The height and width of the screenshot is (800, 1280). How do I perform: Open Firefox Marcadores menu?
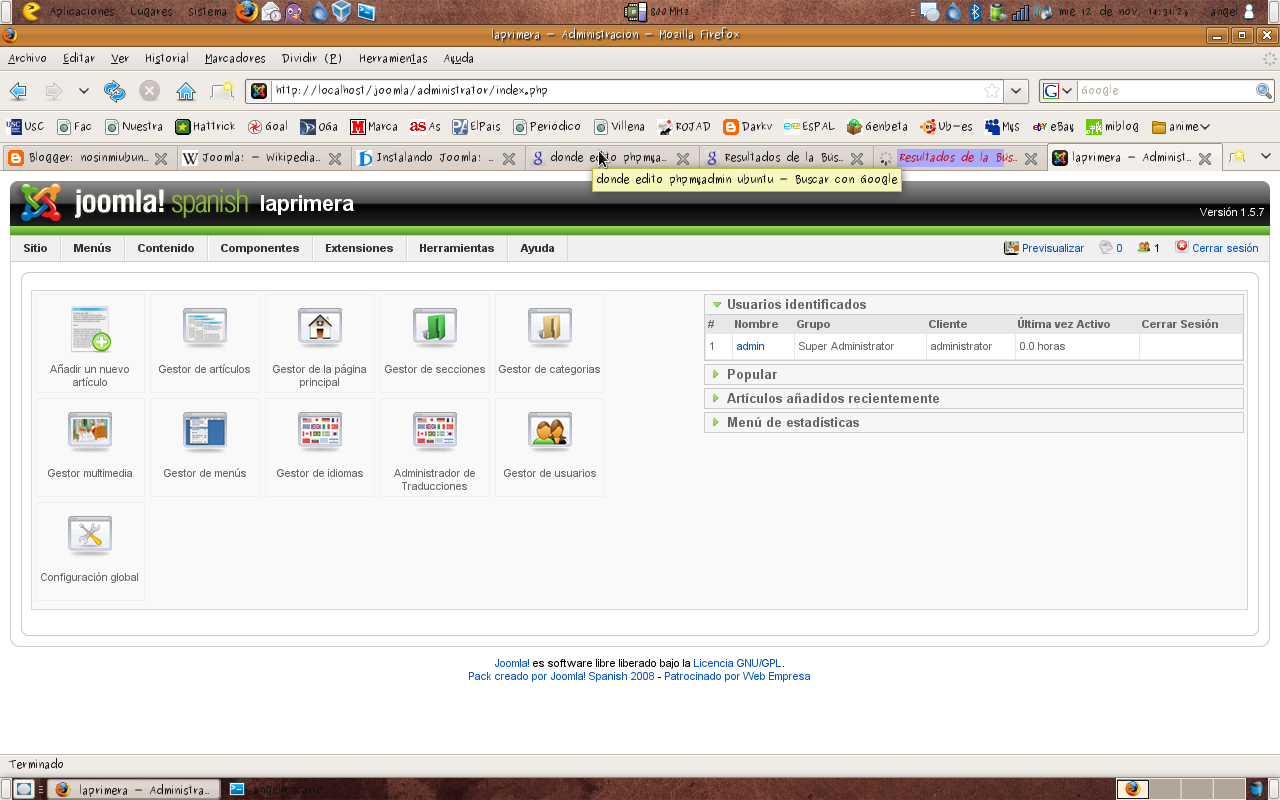[x=235, y=58]
